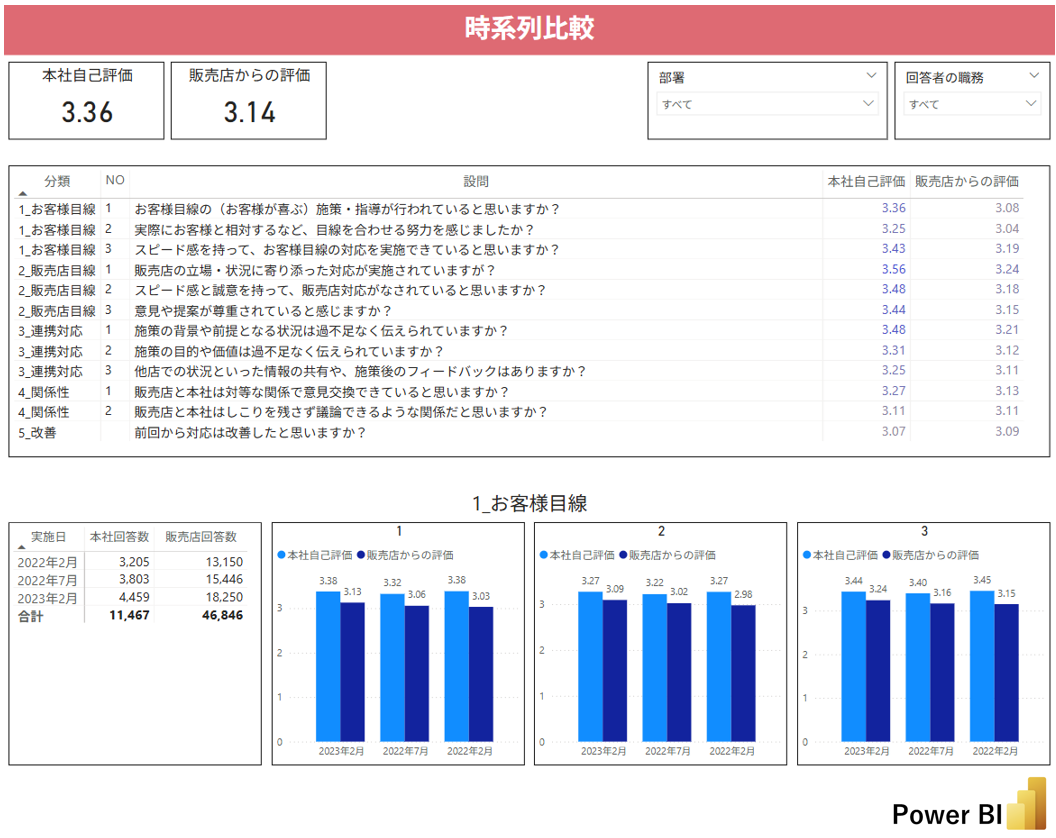This screenshot has height=838, width=1056.
Task: Sort by 販売店からの評価 column header in the main table
Action: pos(967,181)
